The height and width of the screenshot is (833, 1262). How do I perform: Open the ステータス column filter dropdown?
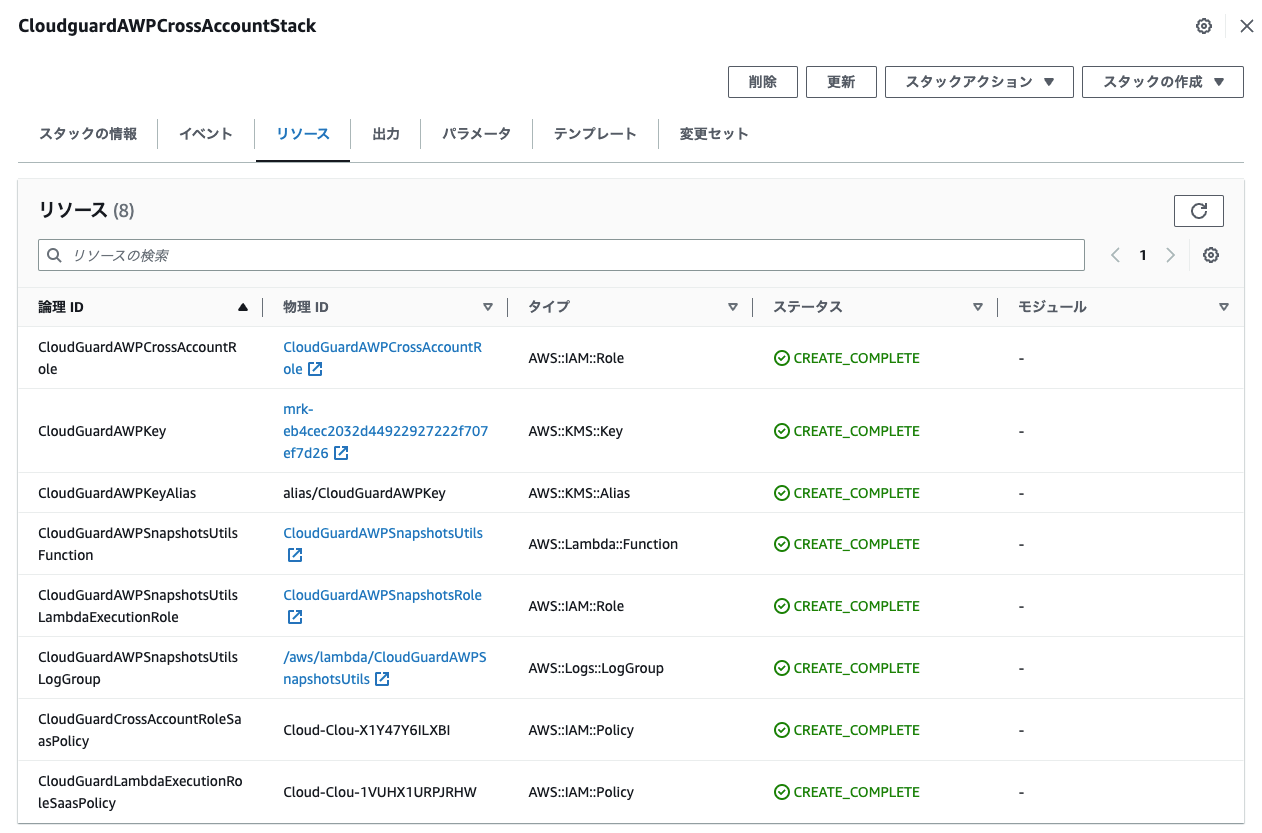[978, 307]
